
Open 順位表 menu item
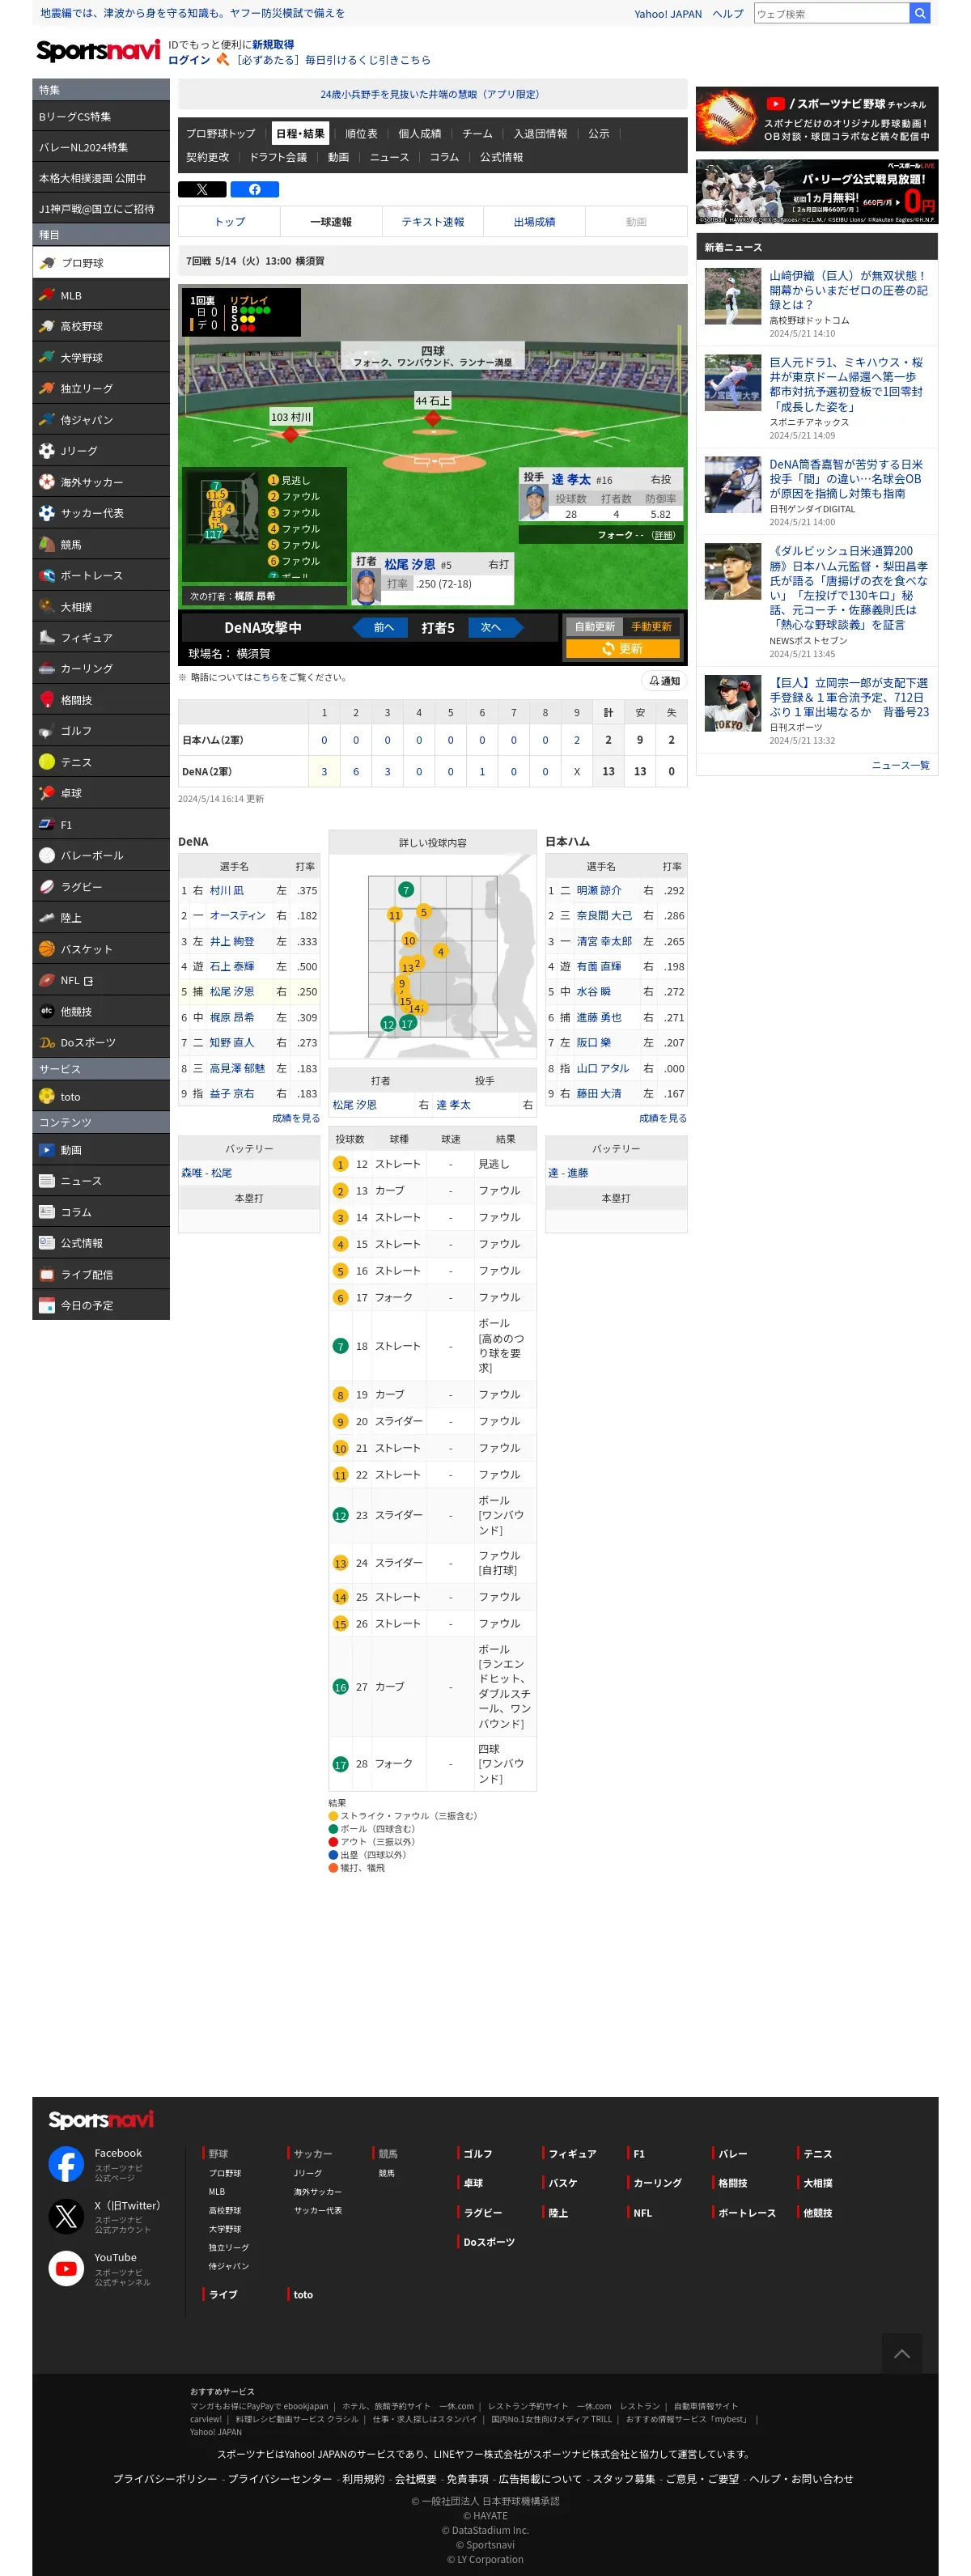pos(361,133)
